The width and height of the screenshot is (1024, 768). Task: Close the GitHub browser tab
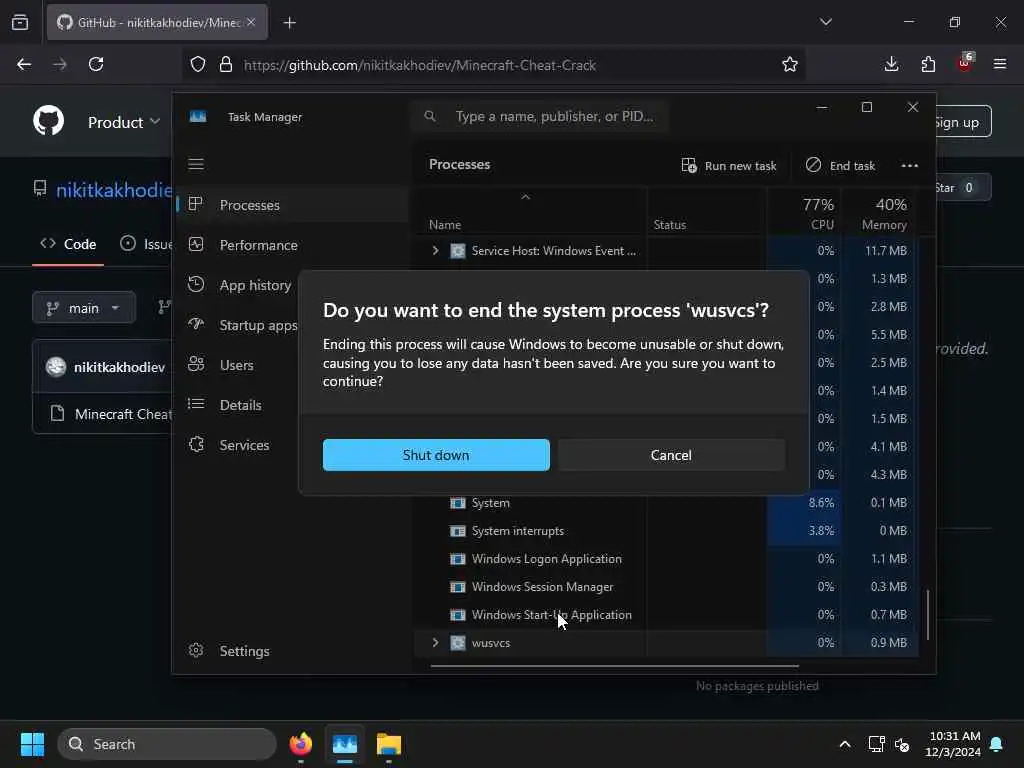(x=251, y=22)
